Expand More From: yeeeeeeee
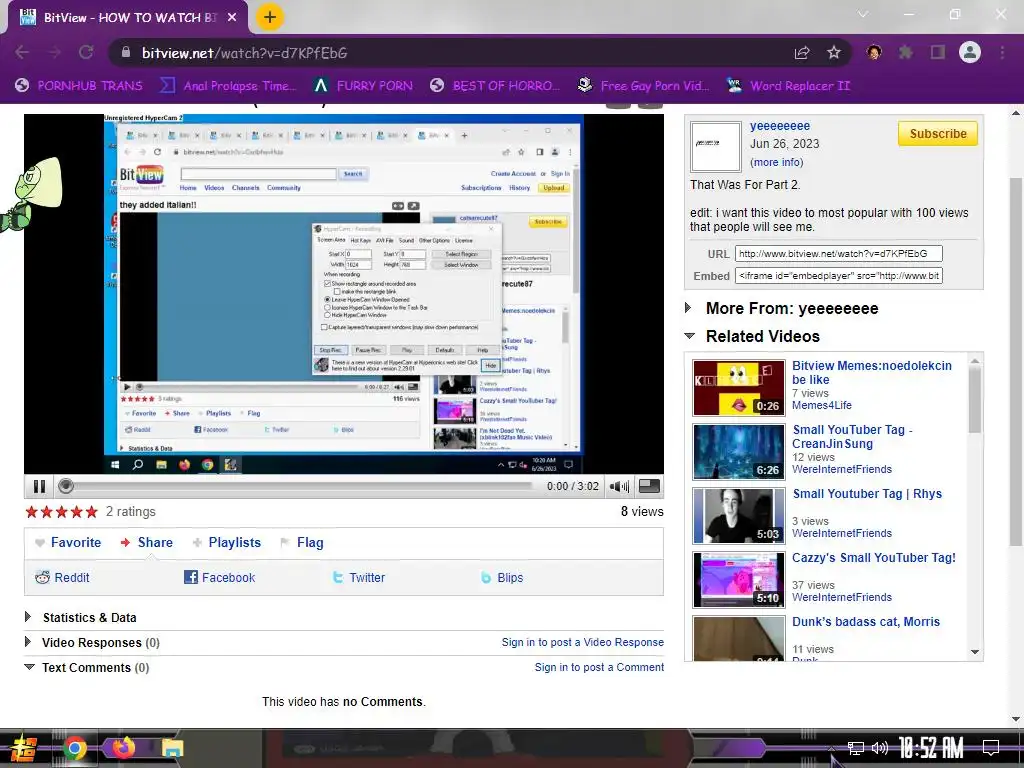 pyautogui.click(x=782, y=308)
